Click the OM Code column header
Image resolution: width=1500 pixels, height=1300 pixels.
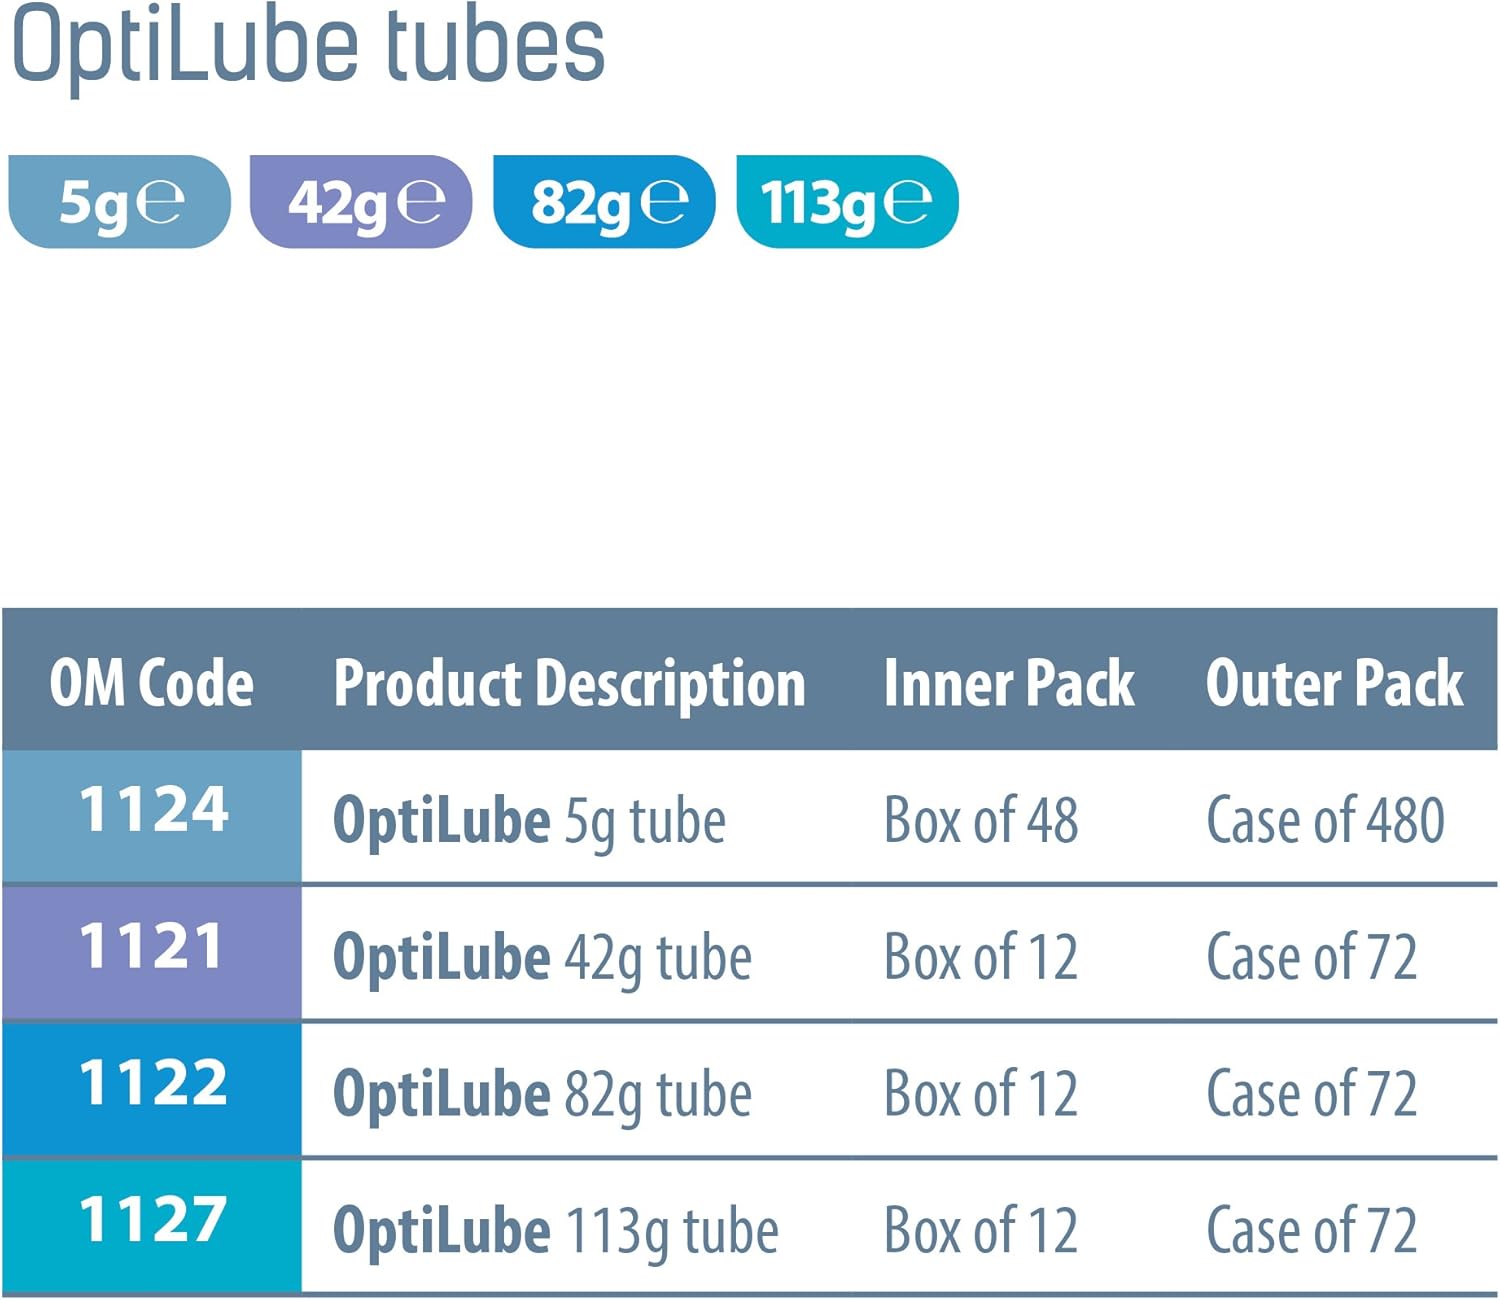[152, 683]
